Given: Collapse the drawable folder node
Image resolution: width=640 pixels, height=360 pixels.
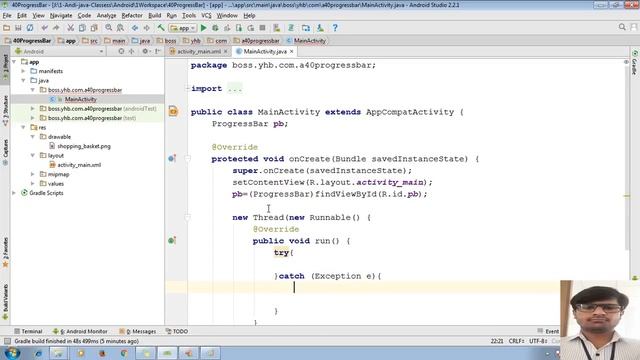Looking at the screenshot, I should click(x=33, y=137).
